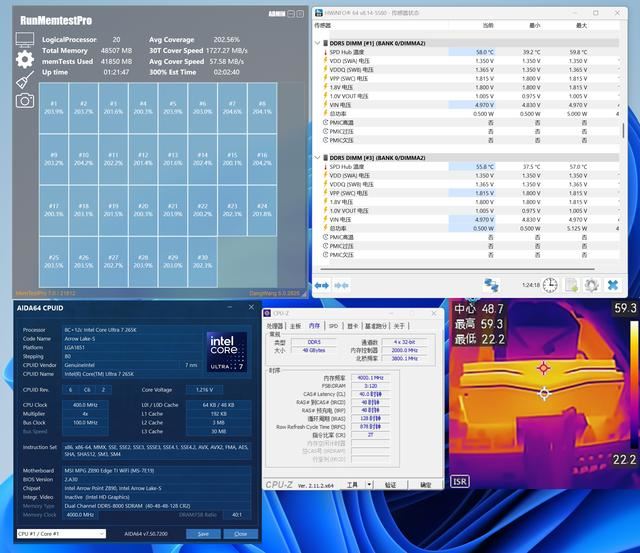This screenshot has width=640, height=553.
Task: Open HWiNFO sensor settings gear
Action: pyautogui.click(x=591, y=285)
